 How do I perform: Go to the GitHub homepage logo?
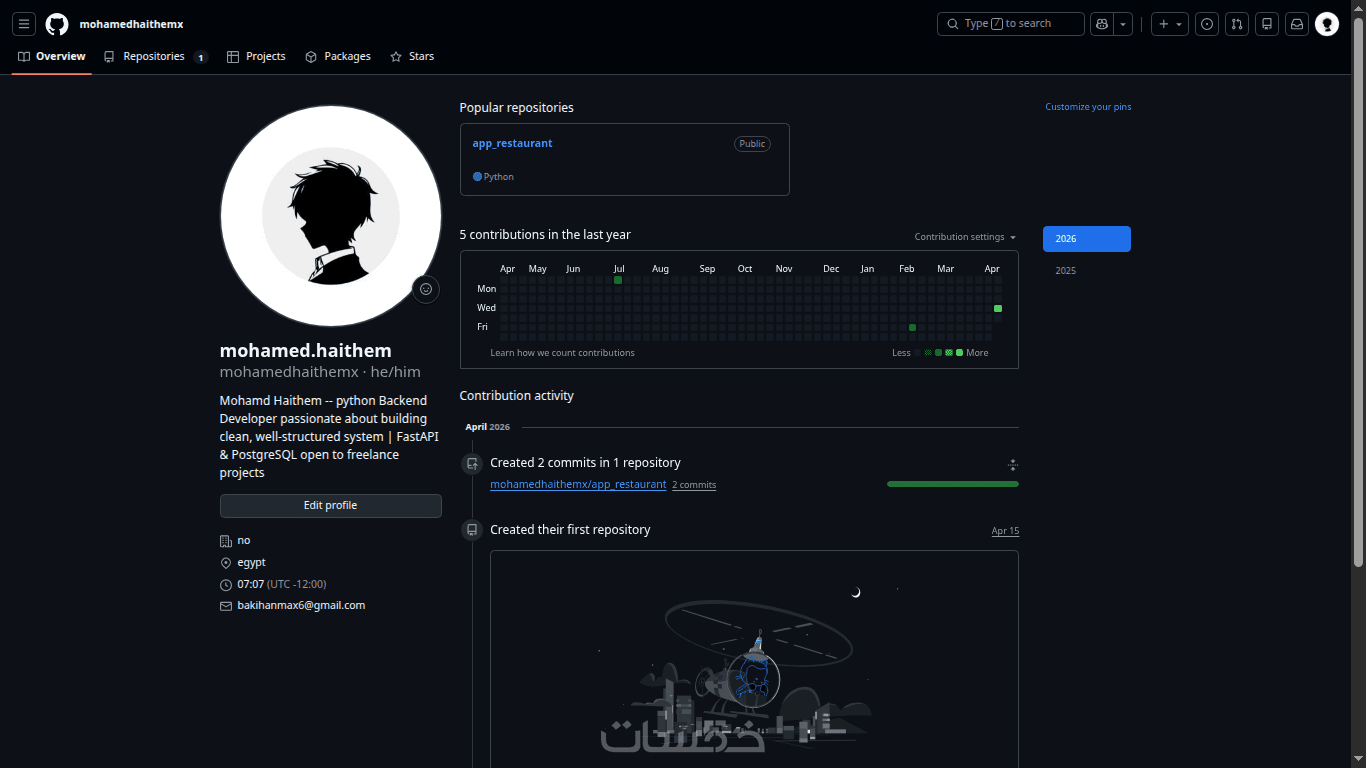[x=57, y=24]
